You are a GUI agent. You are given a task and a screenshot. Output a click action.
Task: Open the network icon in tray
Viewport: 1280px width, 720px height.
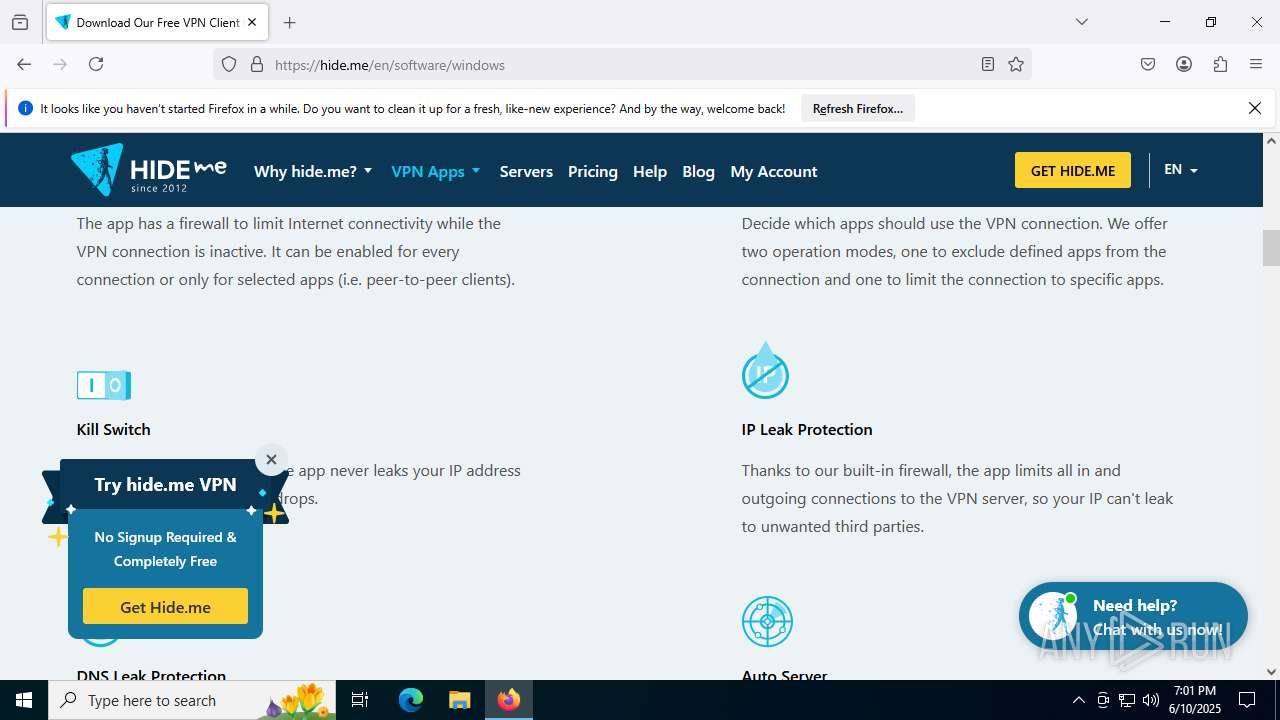click(1127, 700)
